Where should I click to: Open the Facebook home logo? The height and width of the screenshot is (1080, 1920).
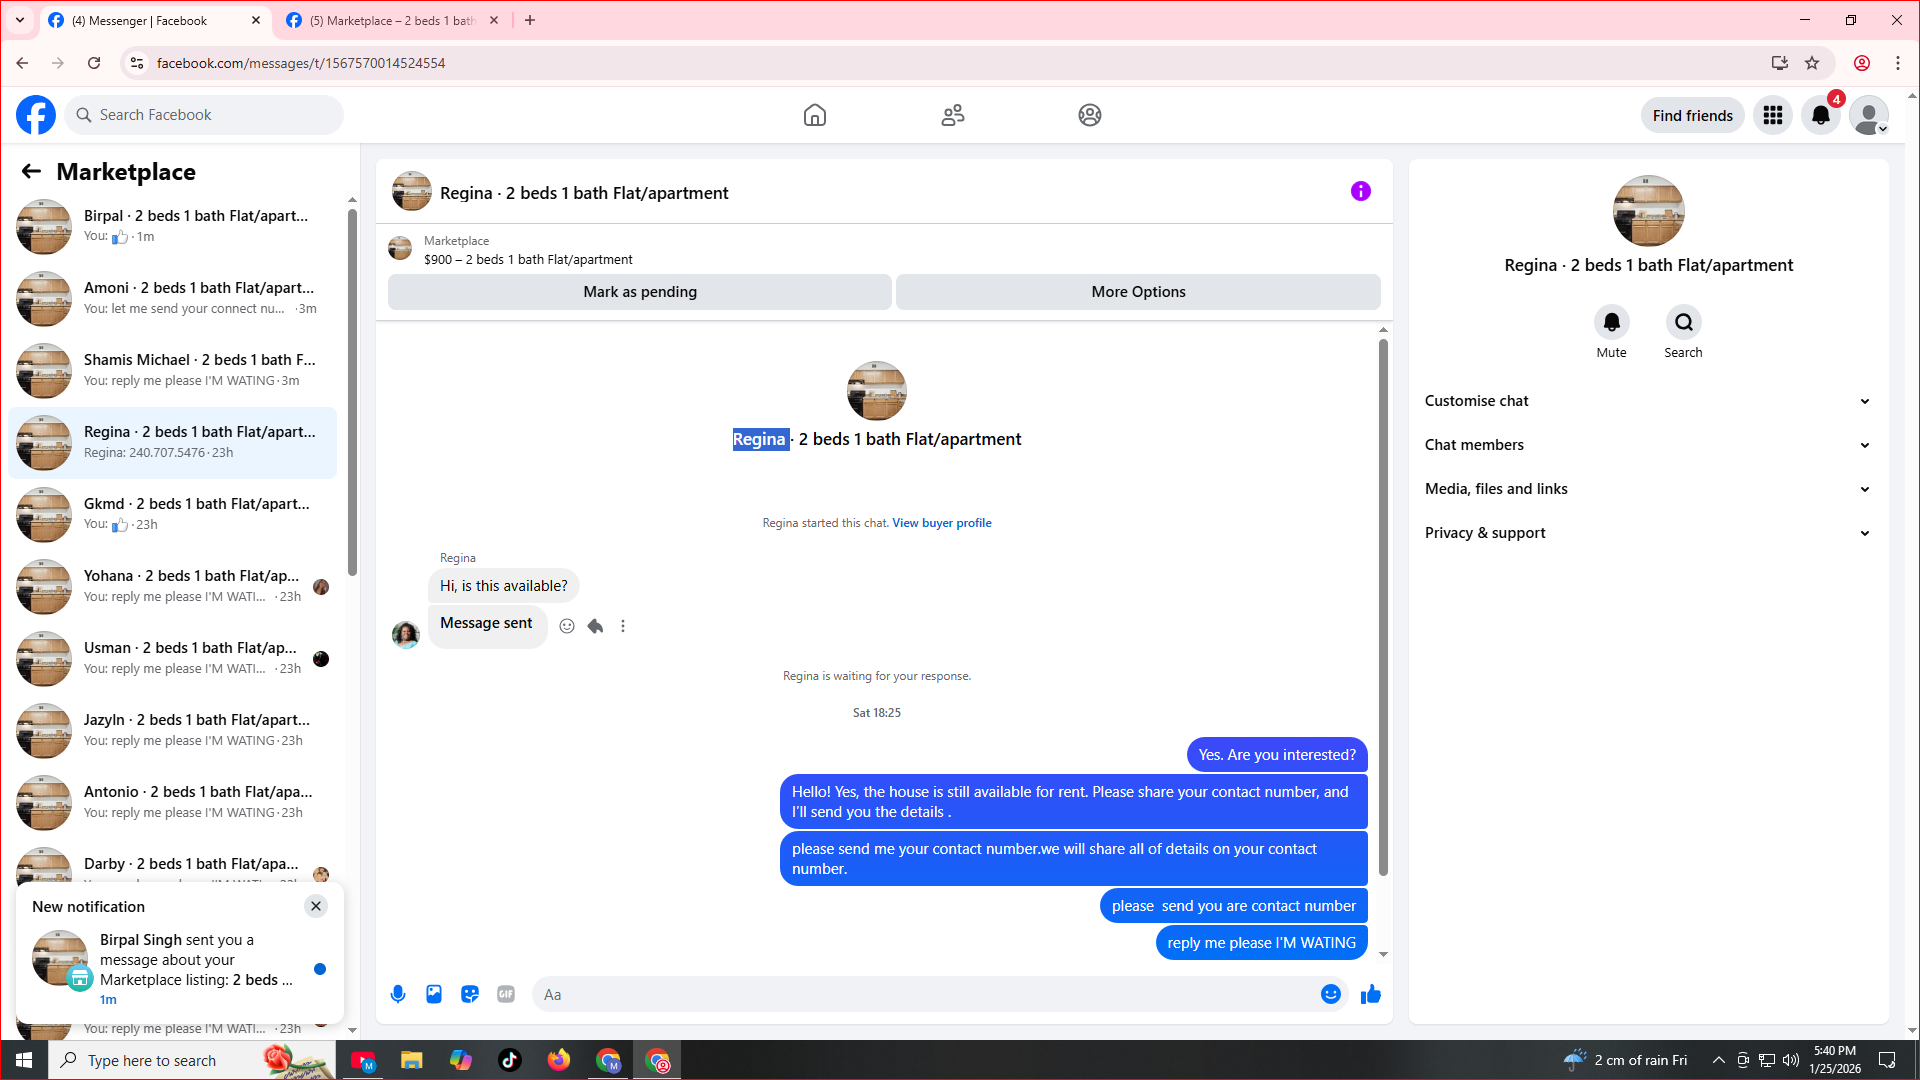point(36,115)
